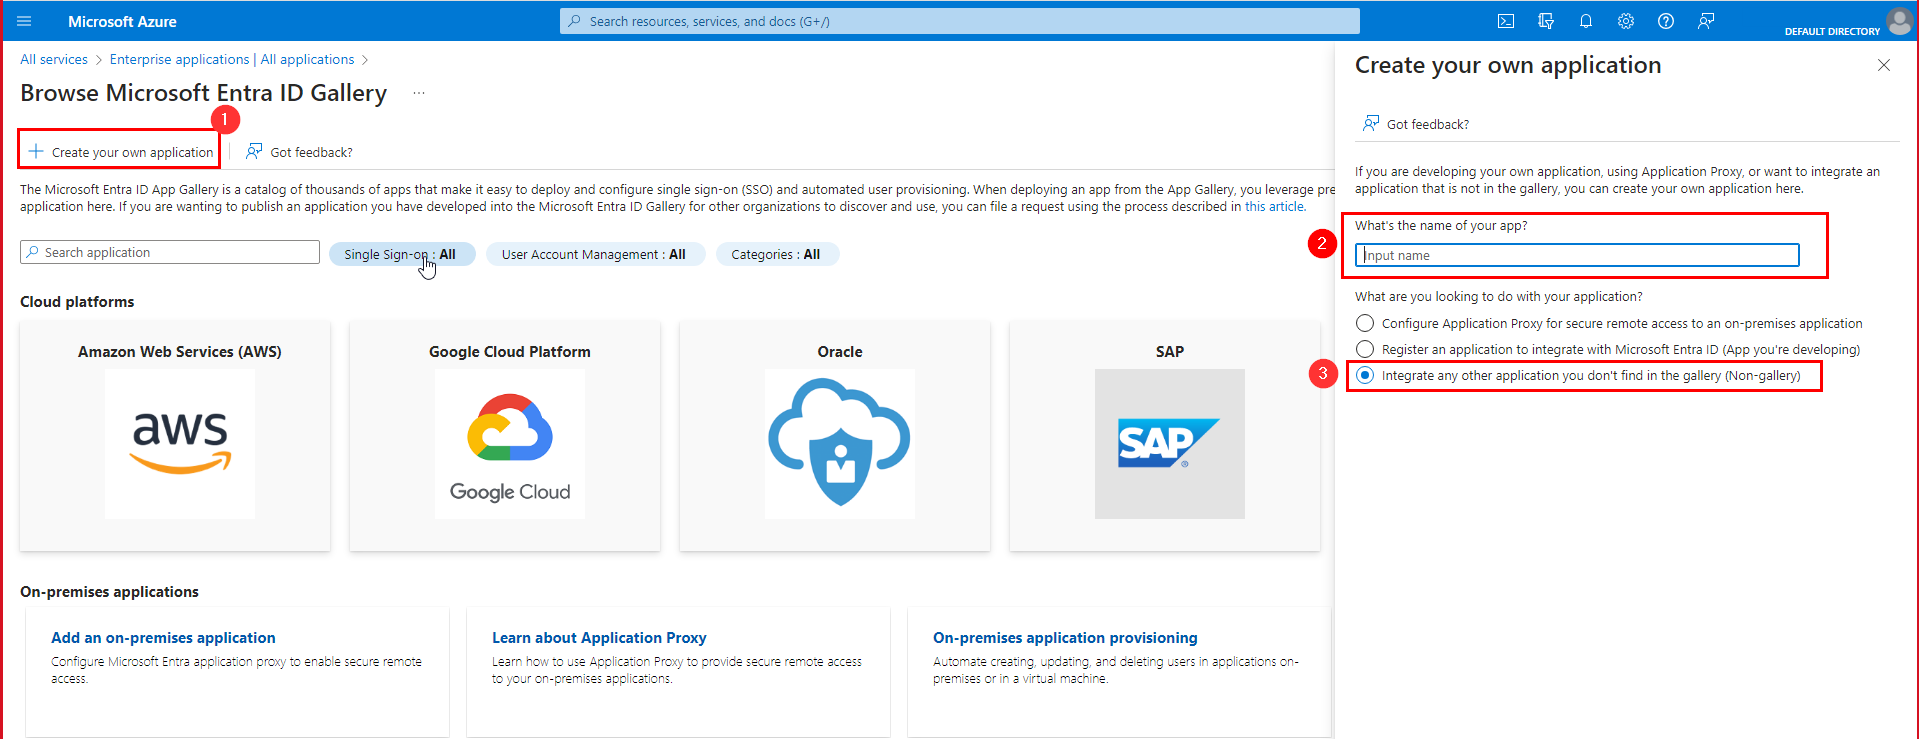Open Learn about Application Proxy link
1919x739 pixels.
pos(599,637)
